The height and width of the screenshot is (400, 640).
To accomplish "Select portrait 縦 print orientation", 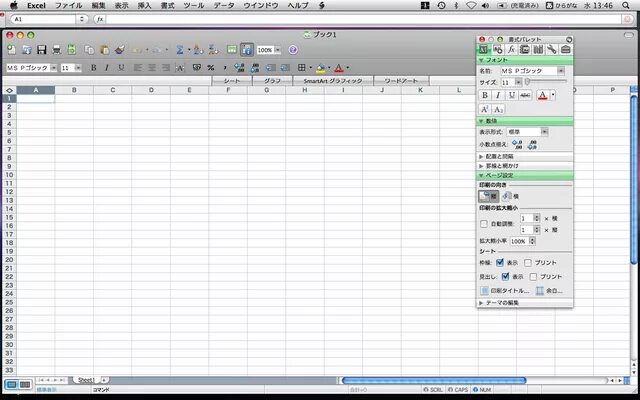I will [489, 196].
